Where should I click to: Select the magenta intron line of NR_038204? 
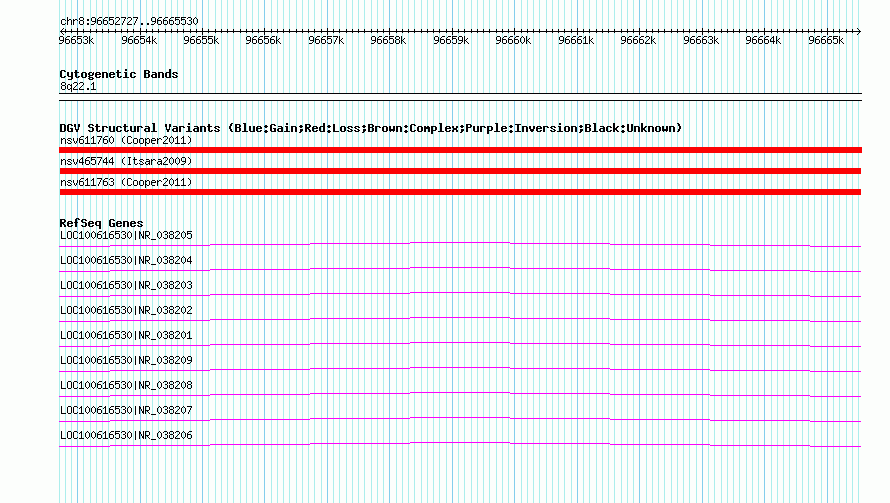460,267
